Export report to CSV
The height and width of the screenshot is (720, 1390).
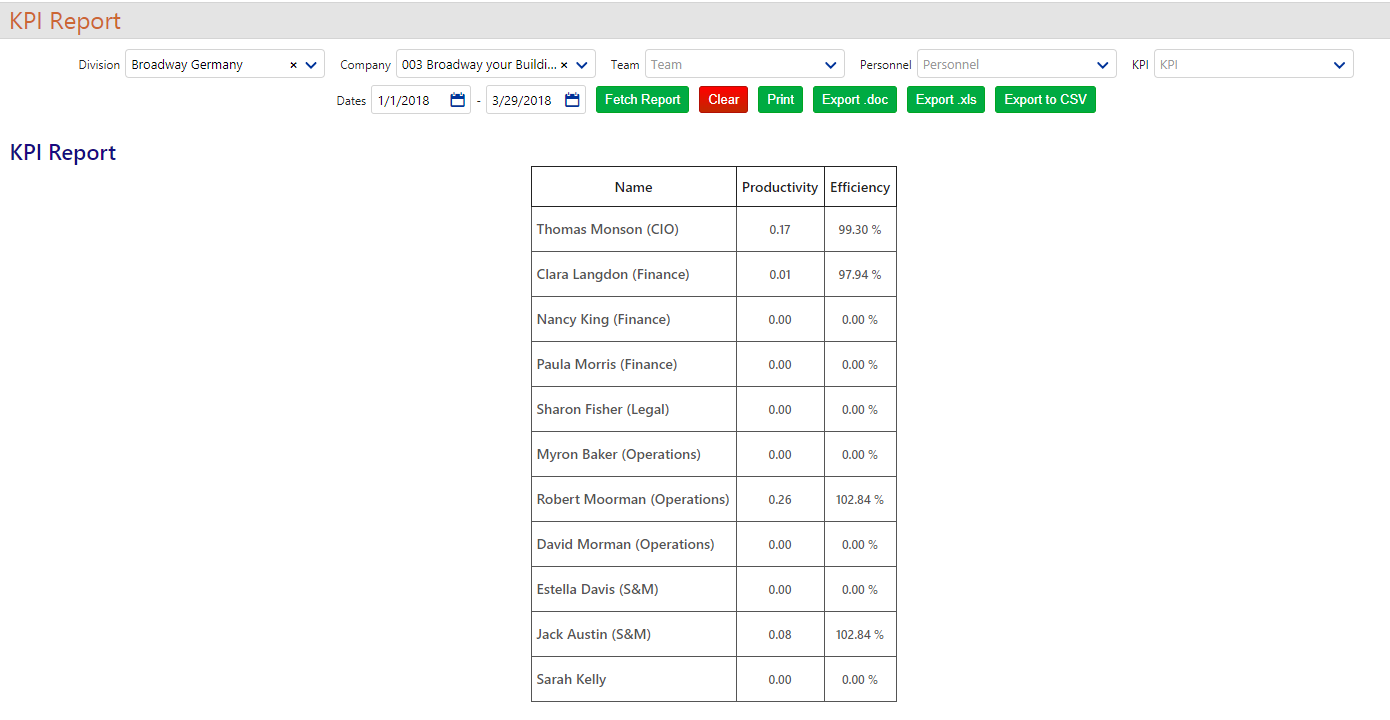click(x=1045, y=100)
